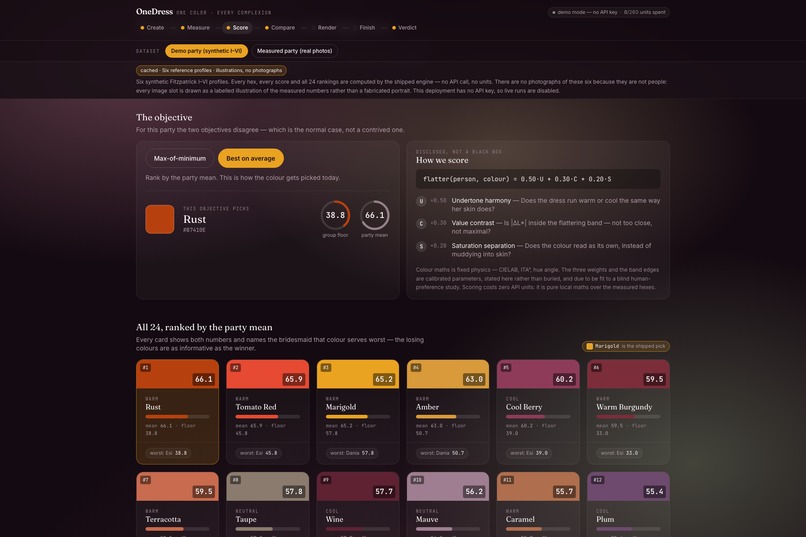Click the C value contrast badge
Screen dimensions: 806x537
click(421, 224)
